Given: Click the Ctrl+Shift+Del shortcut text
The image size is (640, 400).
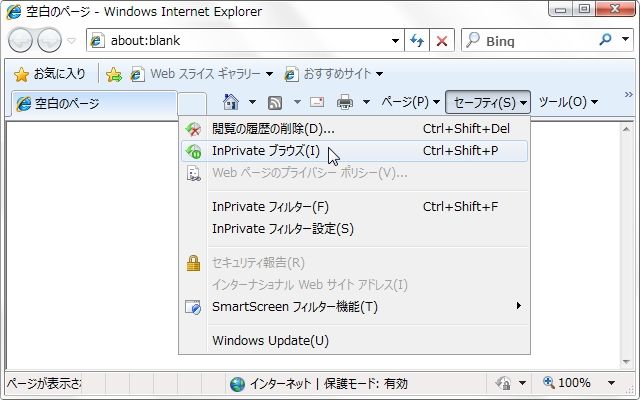Looking at the screenshot, I should pos(467,129).
